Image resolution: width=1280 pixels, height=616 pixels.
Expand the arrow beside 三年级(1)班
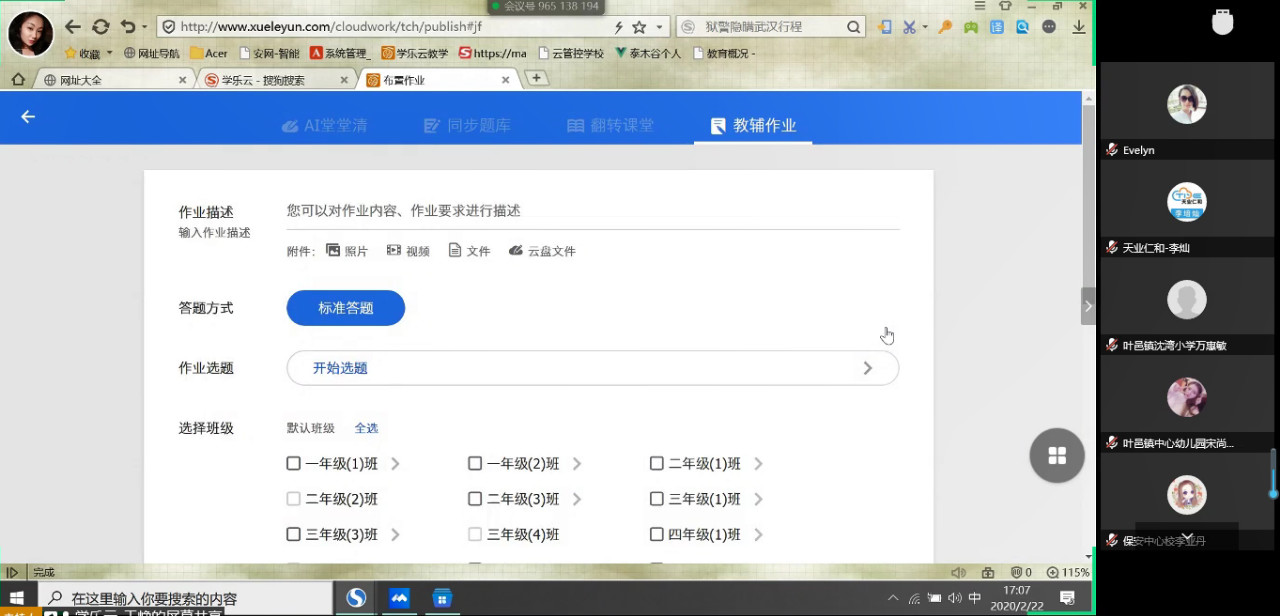758,499
